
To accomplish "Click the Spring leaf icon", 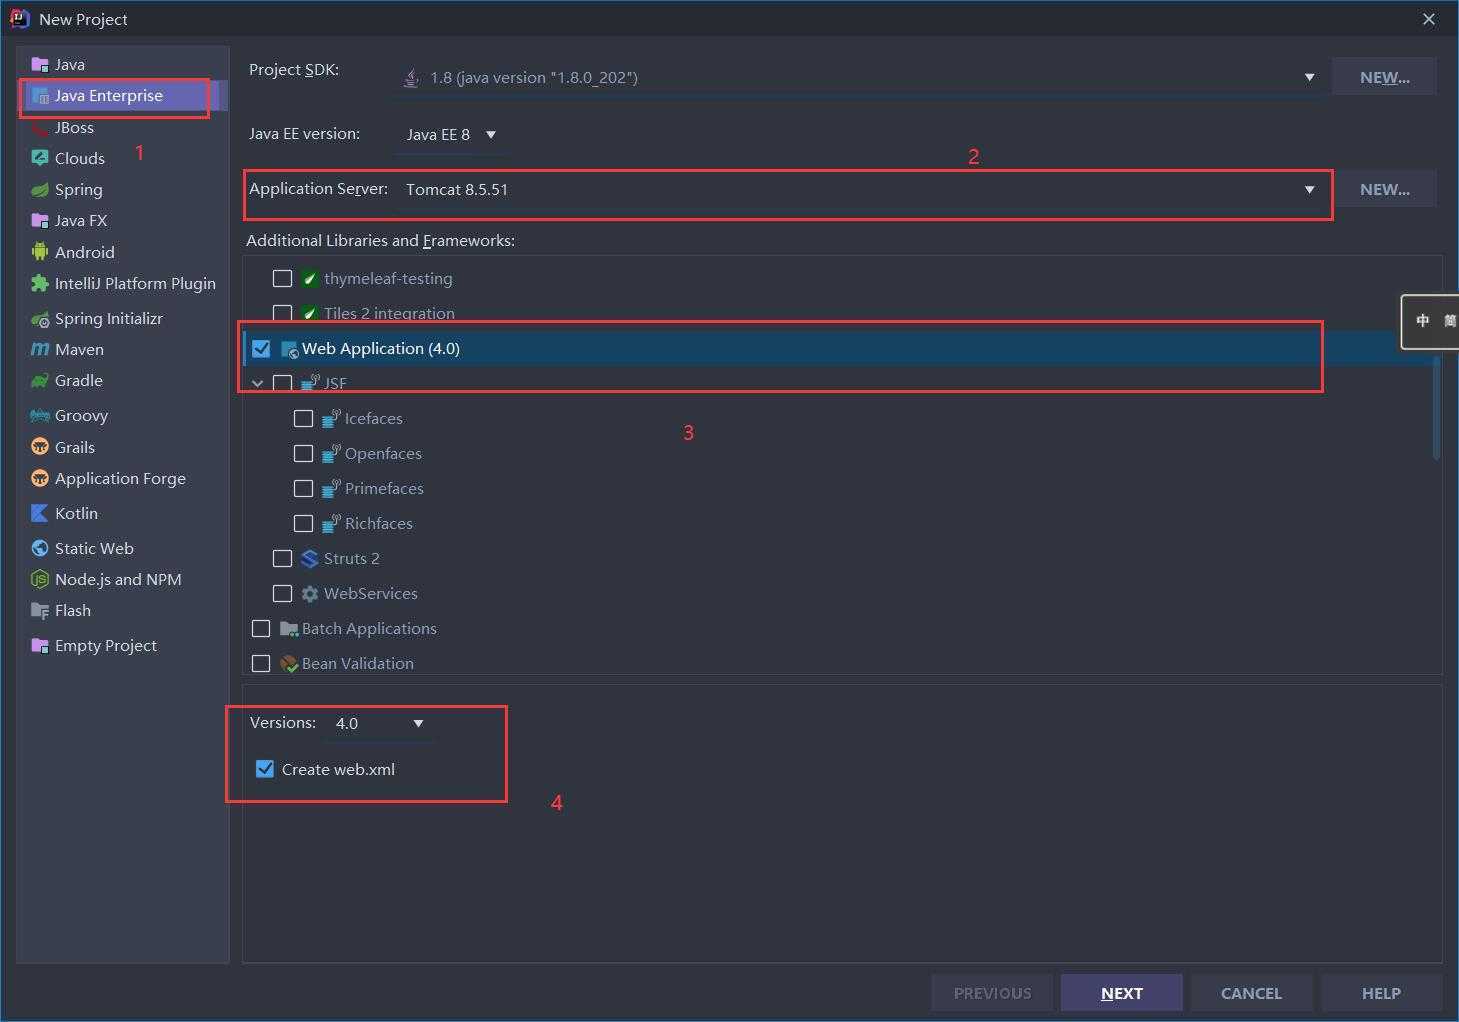I will (x=40, y=189).
